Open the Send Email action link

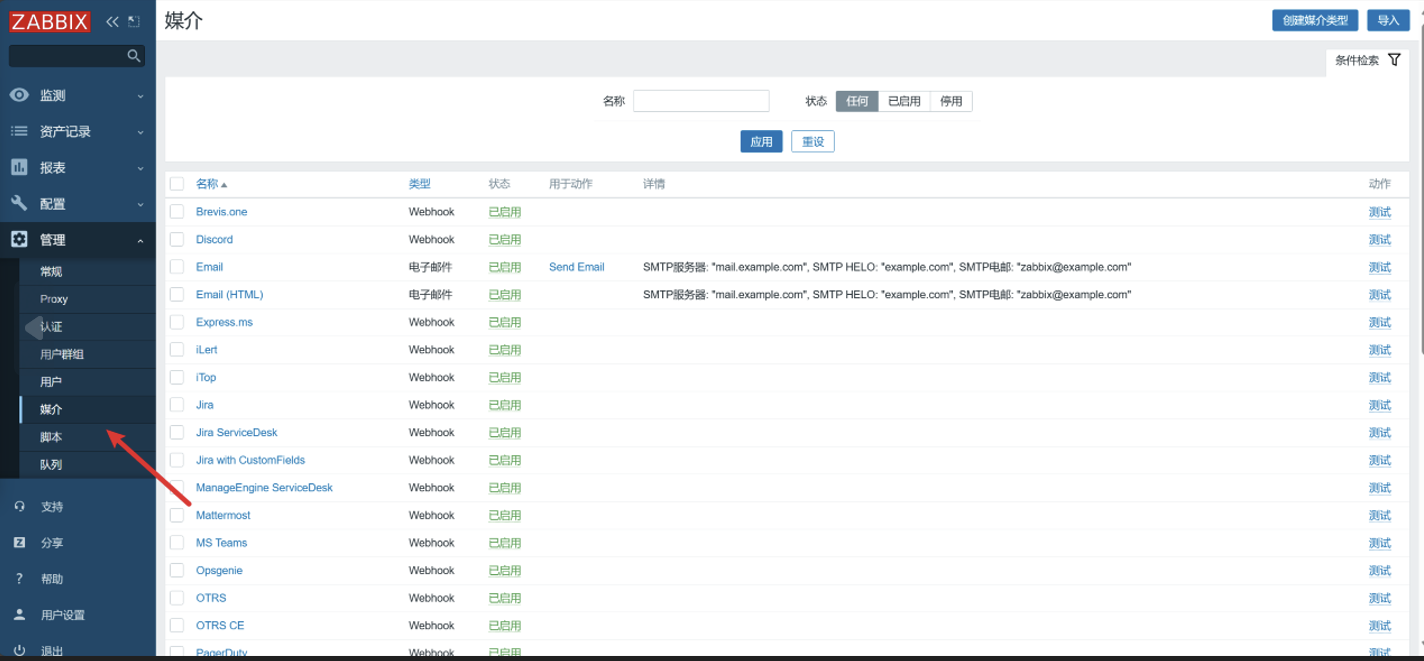click(x=577, y=267)
